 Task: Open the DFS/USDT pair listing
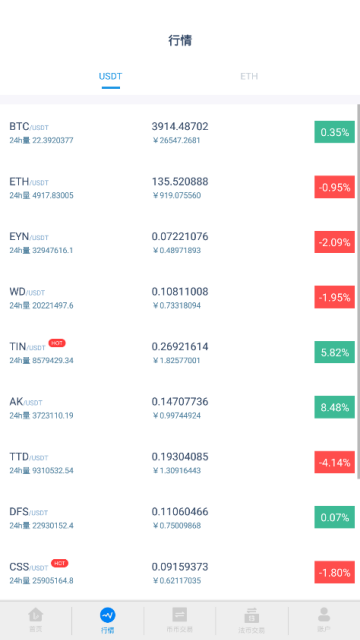click(x=178, y=518)
